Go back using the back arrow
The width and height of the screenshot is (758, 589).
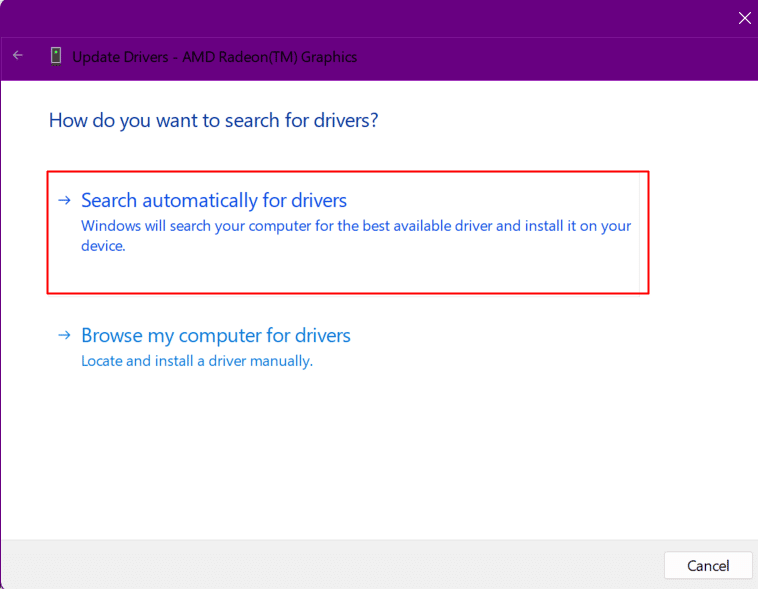pyautogui.click(x=18, y=56)
